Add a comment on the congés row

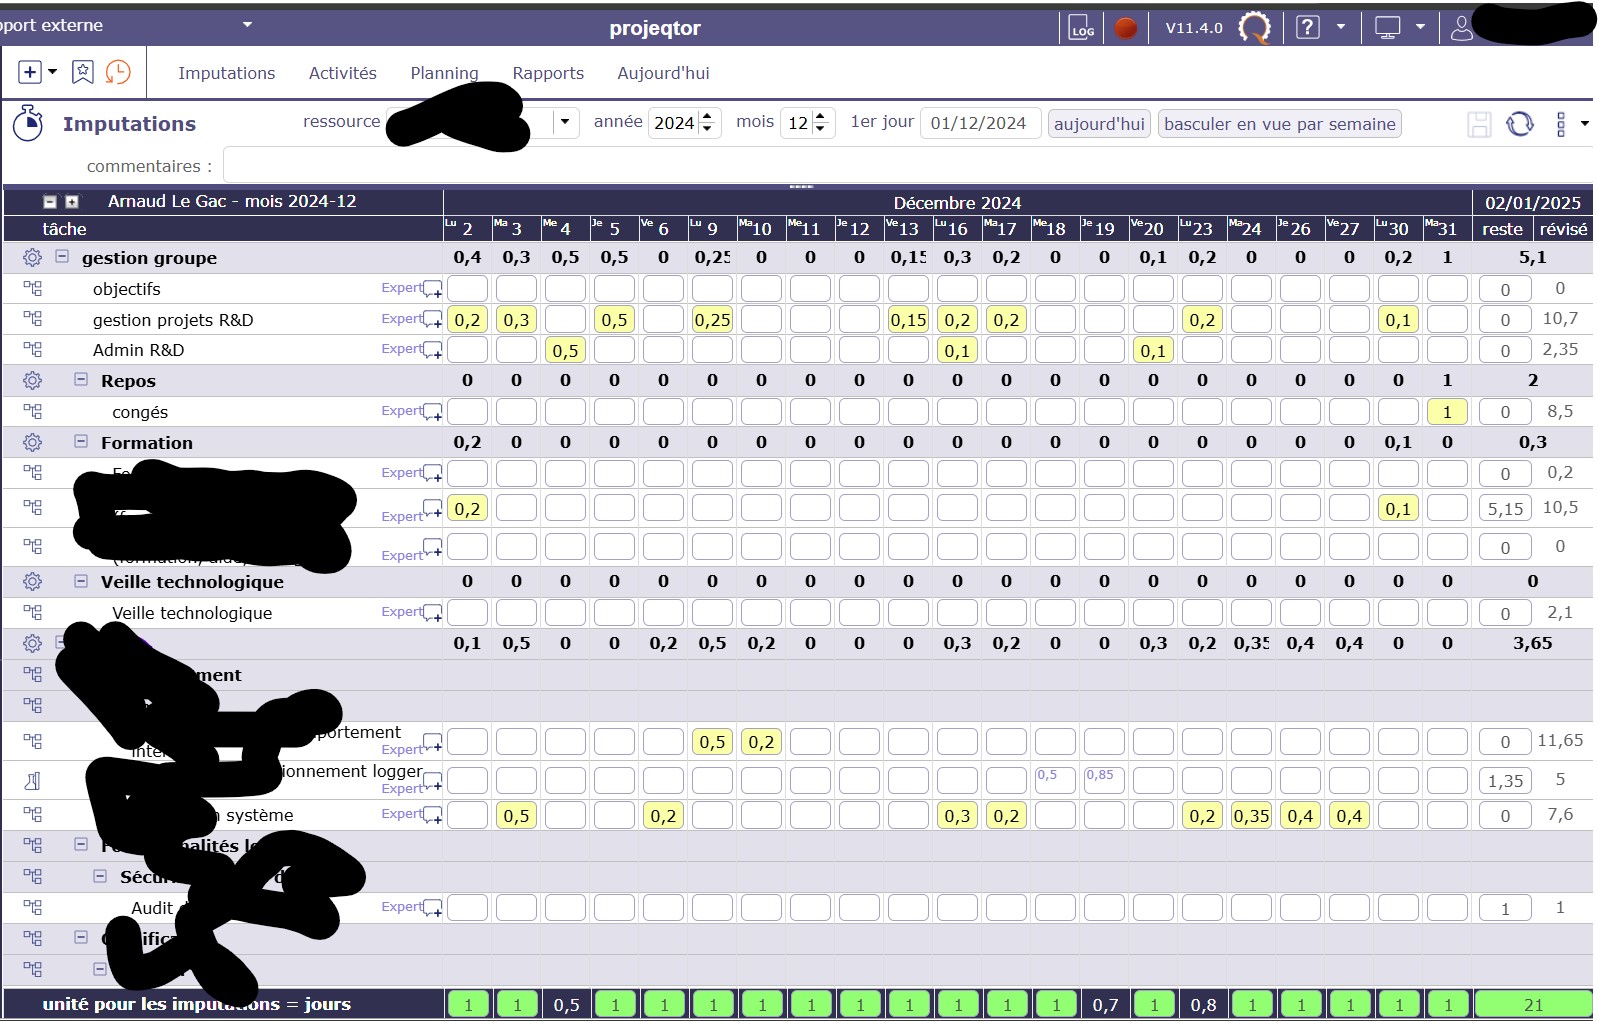[x=432, y=412]
